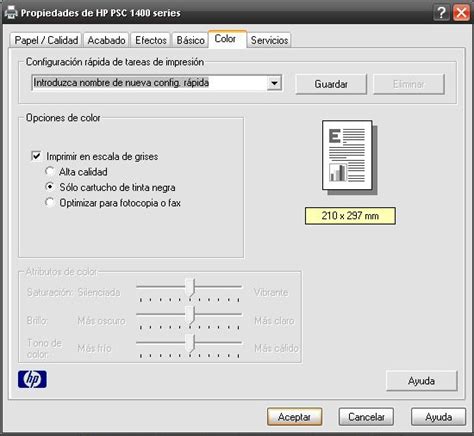Choose Sólo cartucho de tinta negra
Screen dimensions: 474x436
coord(50,187)
